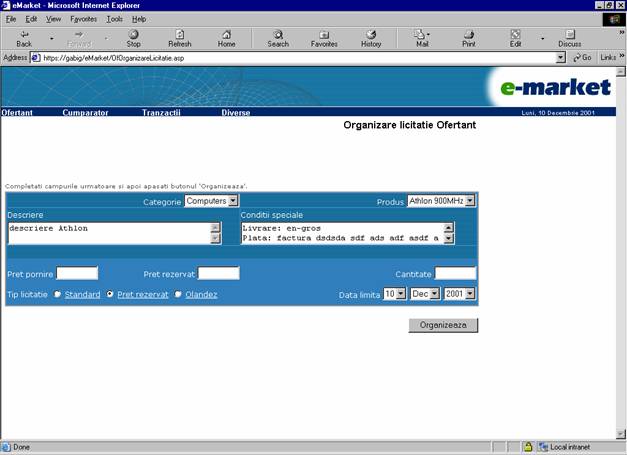Viewport: 627px width, 455px height.
Task: Open the Cumparator navigation link
Action: (x=85, y=113)
